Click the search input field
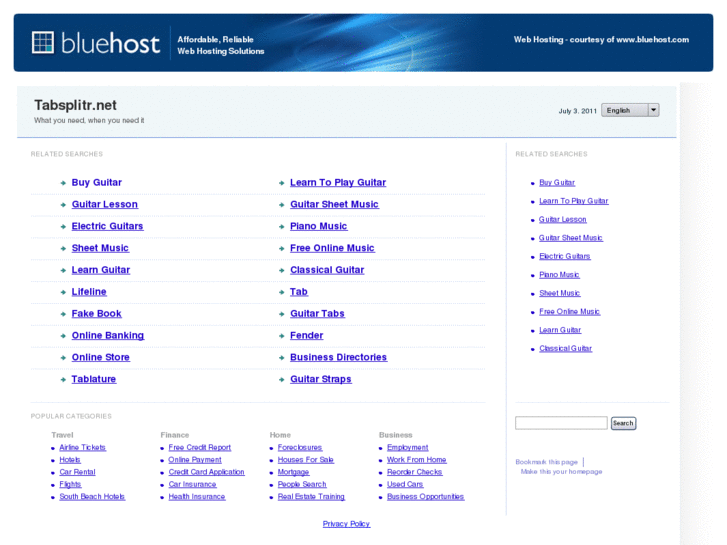This screenshot has width=727, height=545. [561, 423]
